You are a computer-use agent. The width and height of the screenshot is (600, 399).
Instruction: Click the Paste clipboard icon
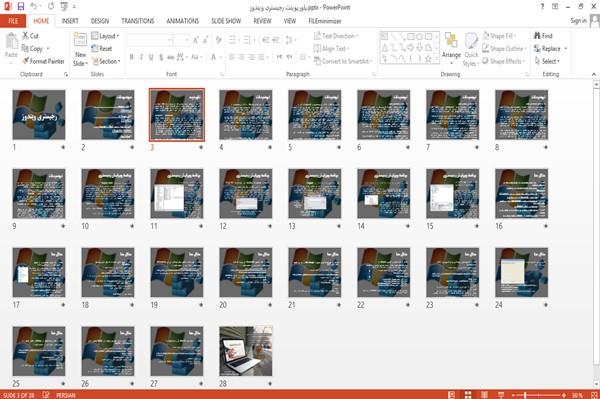coord(11,41)
